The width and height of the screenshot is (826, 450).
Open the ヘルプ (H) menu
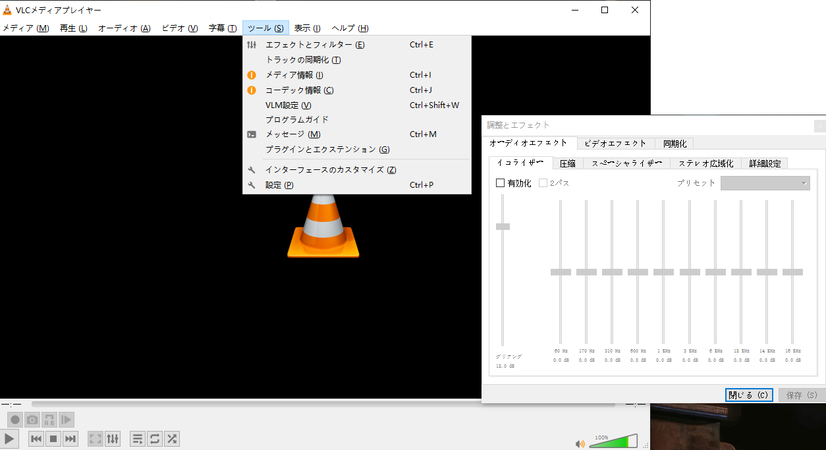point(350,28)
